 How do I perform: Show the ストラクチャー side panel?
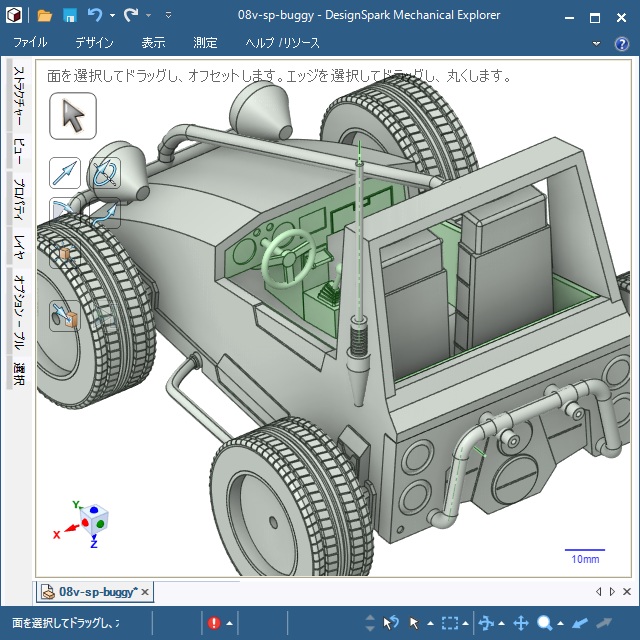(18, 98)
